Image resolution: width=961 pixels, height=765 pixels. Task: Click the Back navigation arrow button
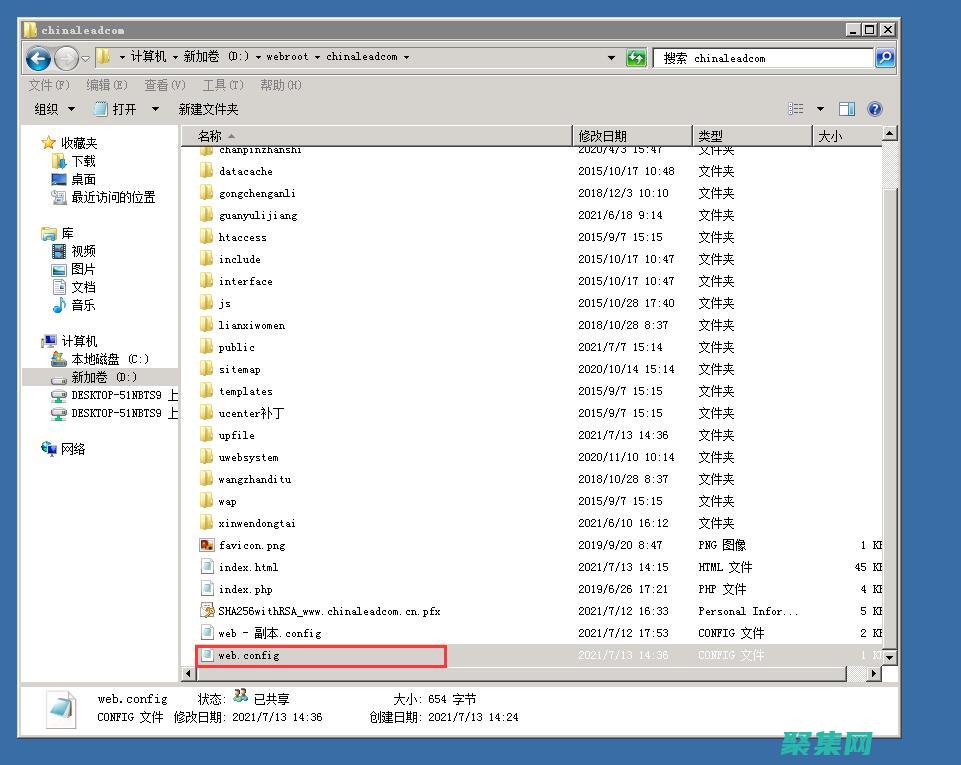[x=38, y=58]
